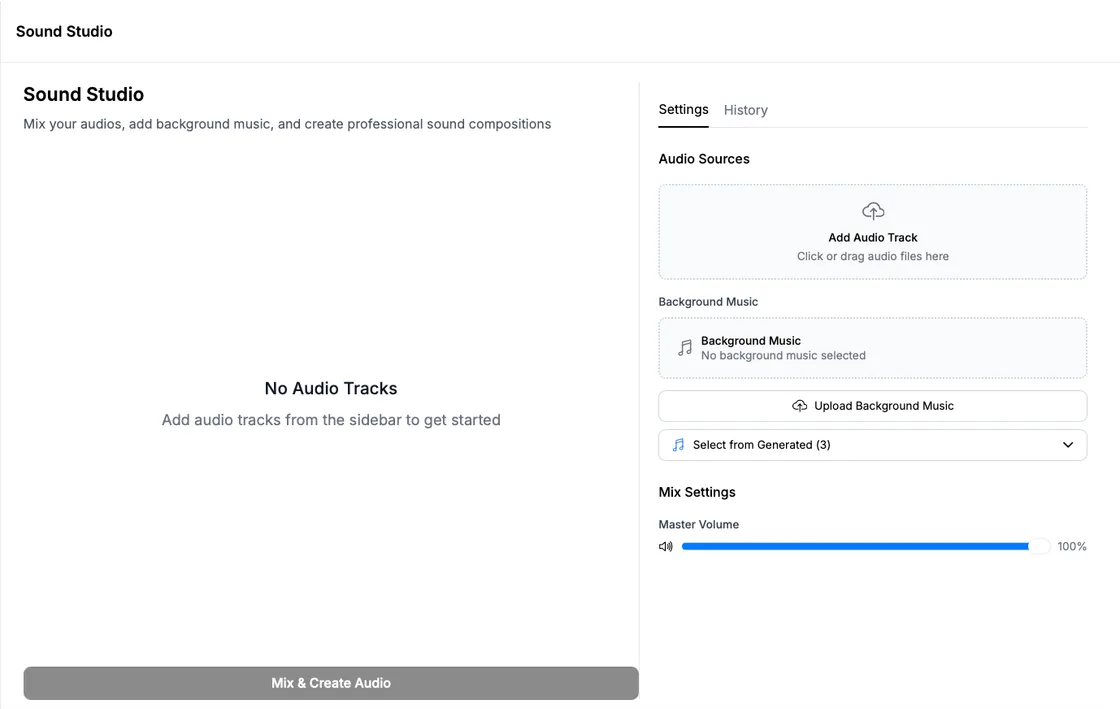
Task: Click the 100% master volume value
Action: (x=1072, y=547)
